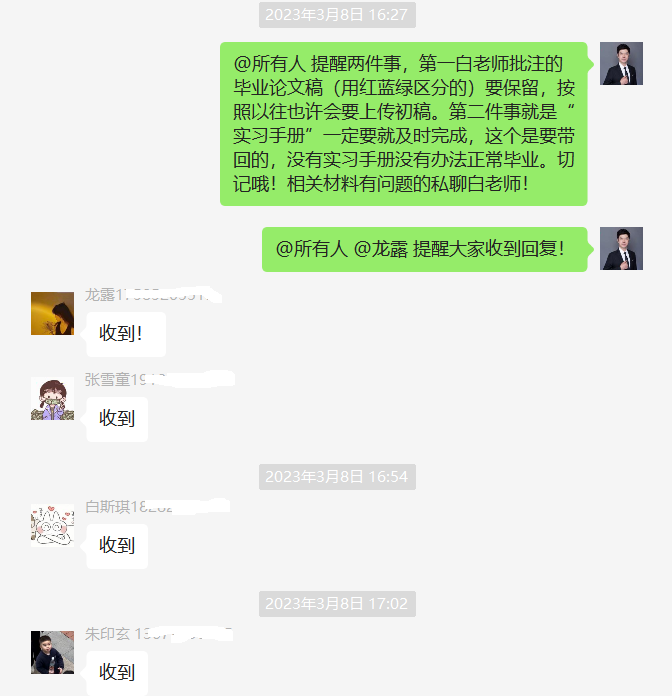Click 龙露's reply bubble 收到!

point(126,334)
